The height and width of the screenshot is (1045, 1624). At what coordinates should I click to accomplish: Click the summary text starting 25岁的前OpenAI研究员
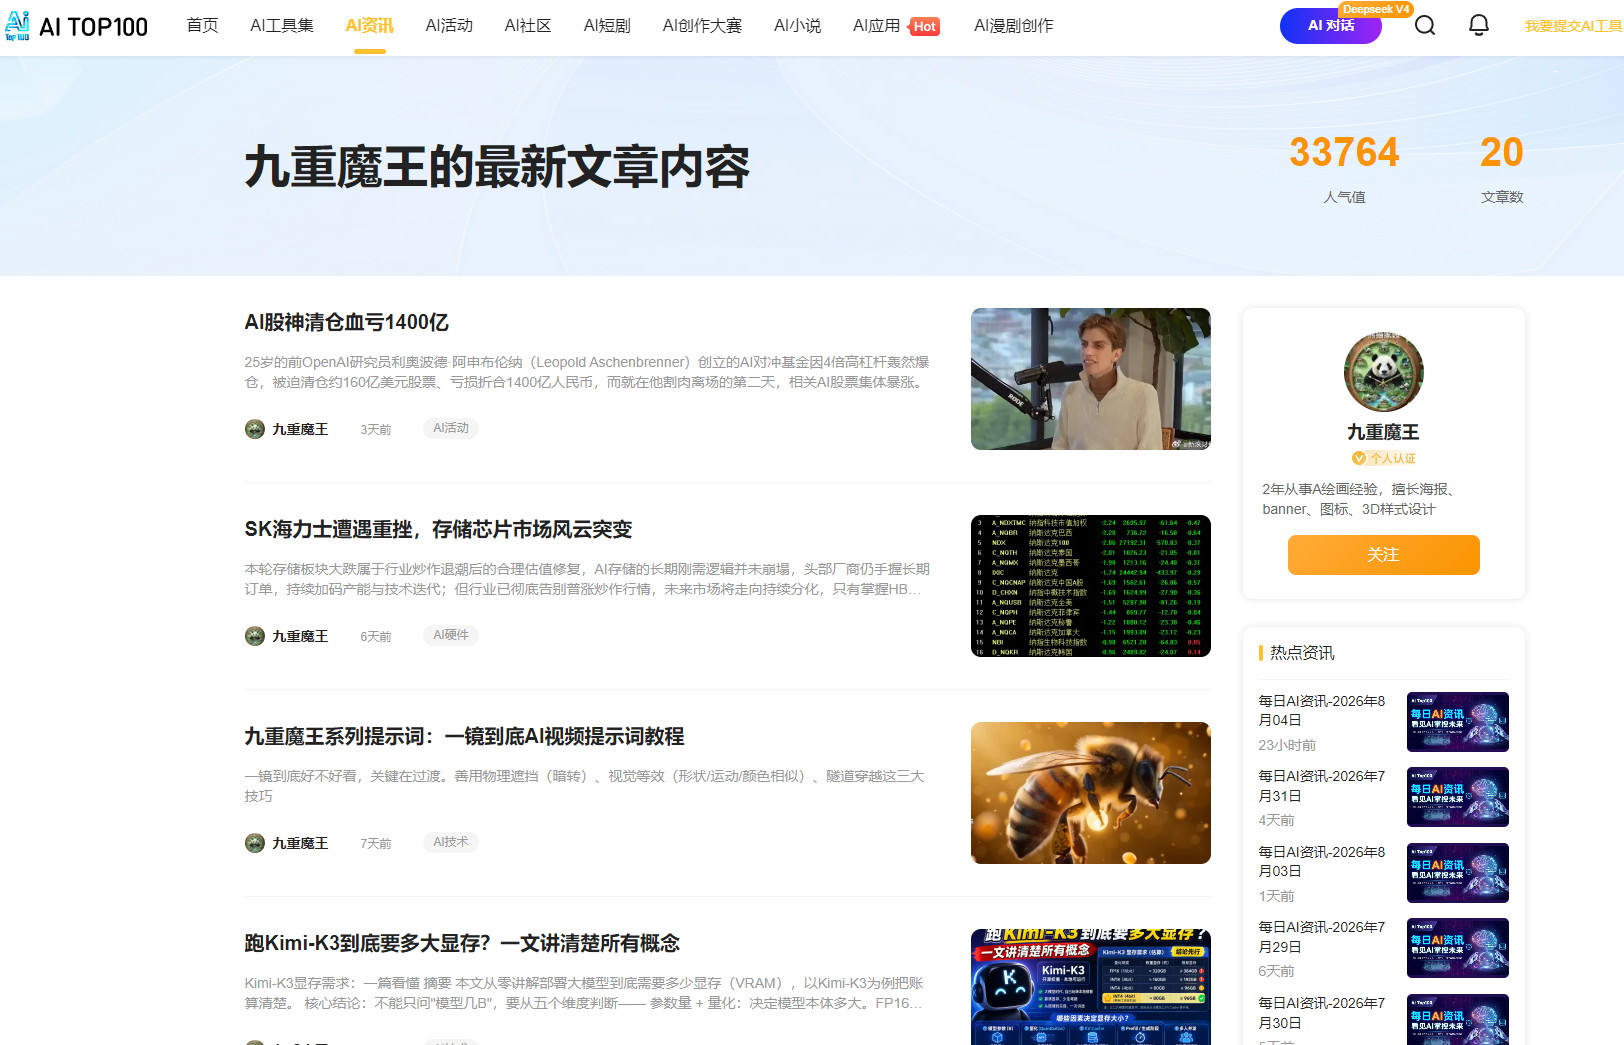click(588, 372)
